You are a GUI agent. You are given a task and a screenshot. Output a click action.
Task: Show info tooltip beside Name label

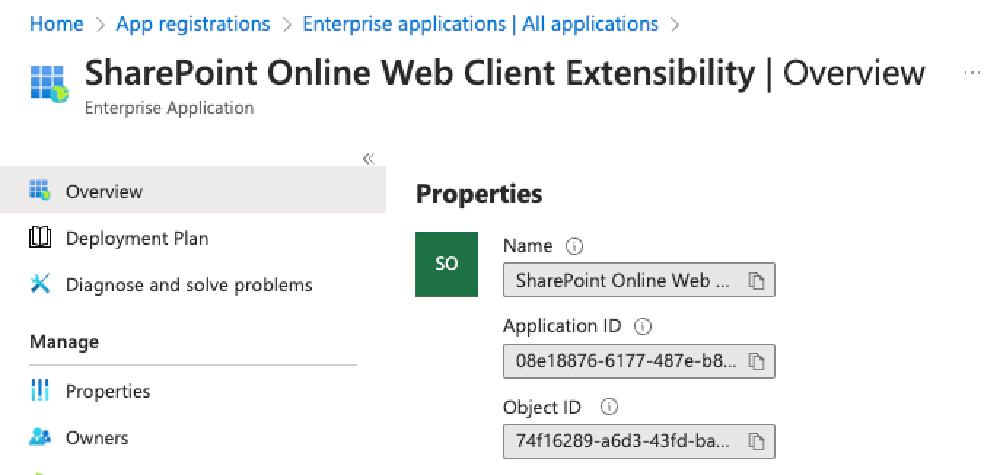pos(575,246)
